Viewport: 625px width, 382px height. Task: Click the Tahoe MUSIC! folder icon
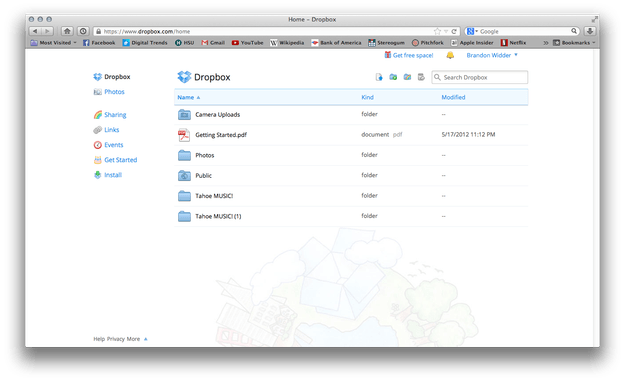click(x=184, y=196)
